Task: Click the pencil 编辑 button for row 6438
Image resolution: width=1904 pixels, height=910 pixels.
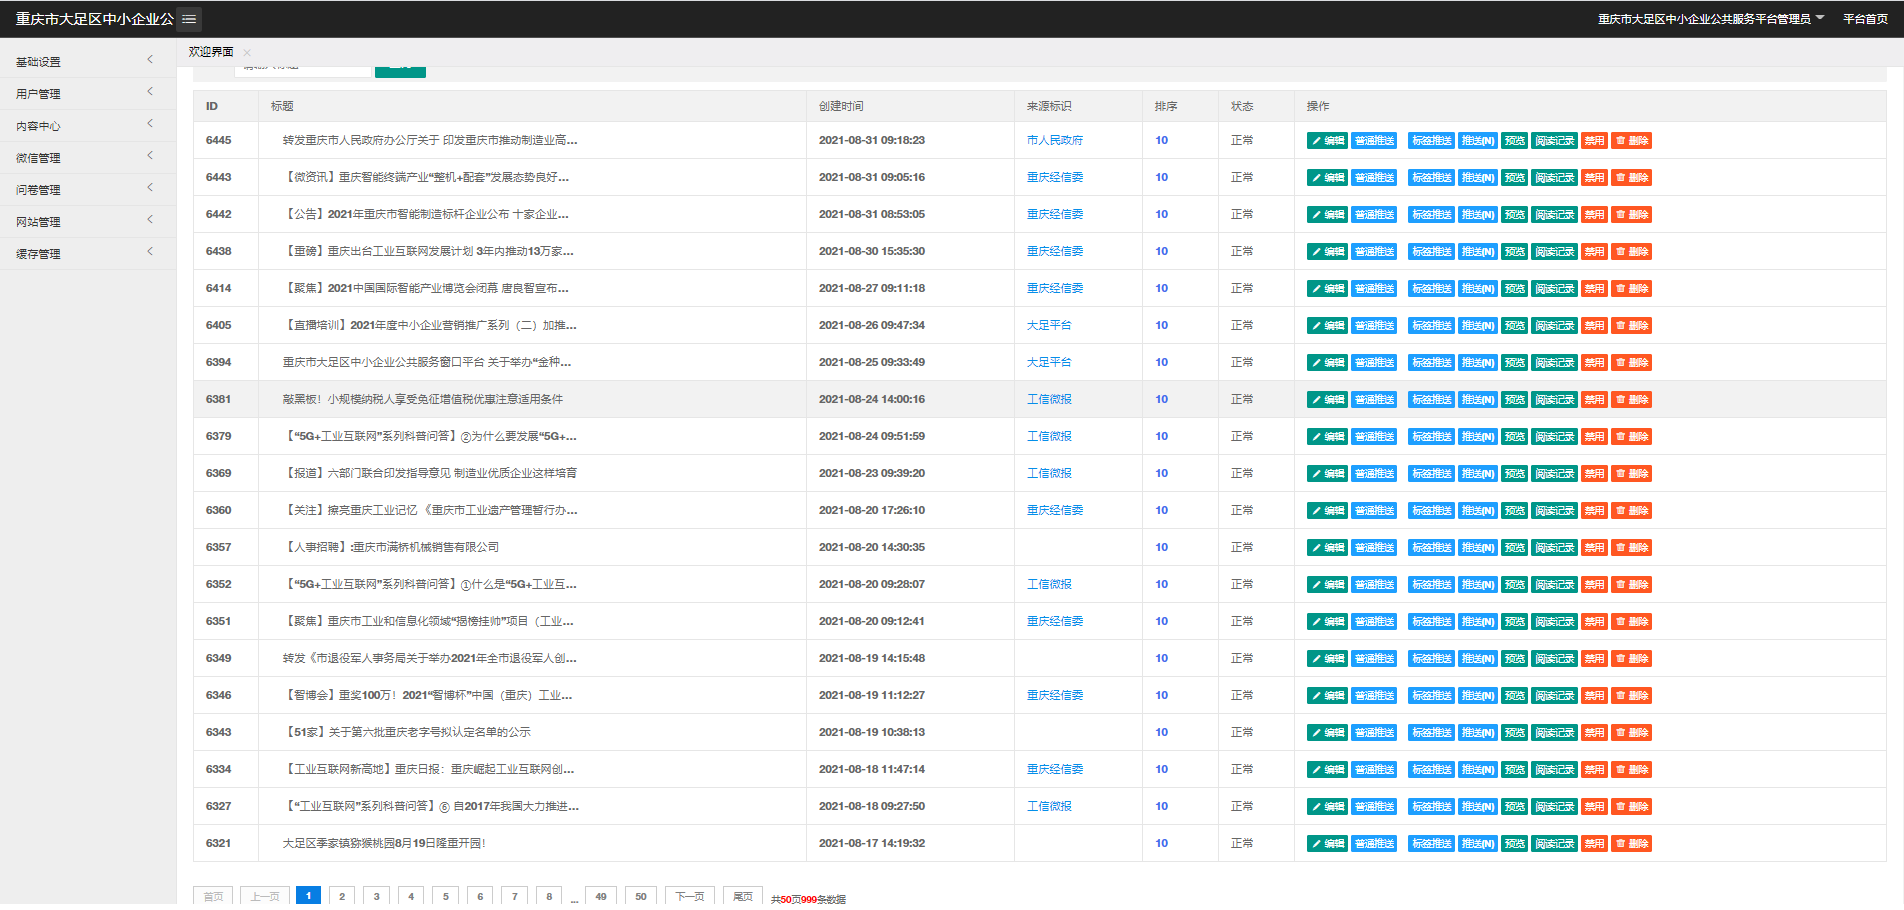Action: click(1327, 252)
